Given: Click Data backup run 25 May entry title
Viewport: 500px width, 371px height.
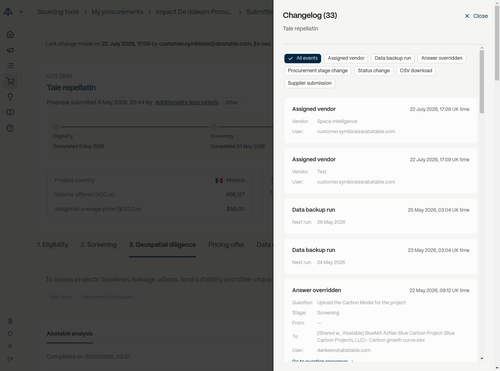Looking at the screenshot, I should [313, 210].
